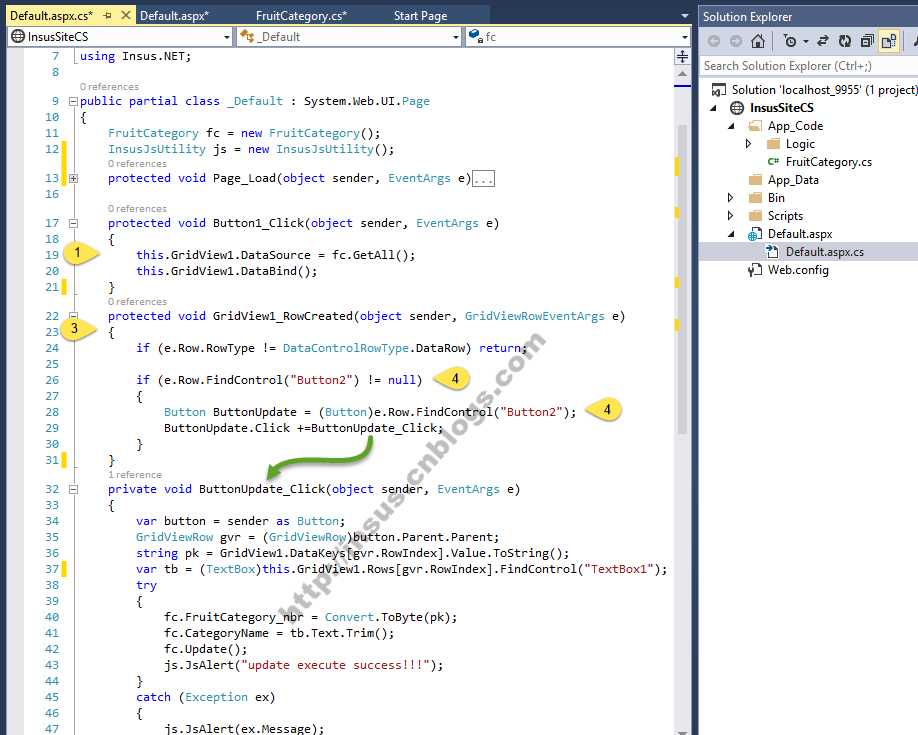Collapse the _Default class outlining box
The height and width of the screenshot is (735, 918).
(73, 101)
